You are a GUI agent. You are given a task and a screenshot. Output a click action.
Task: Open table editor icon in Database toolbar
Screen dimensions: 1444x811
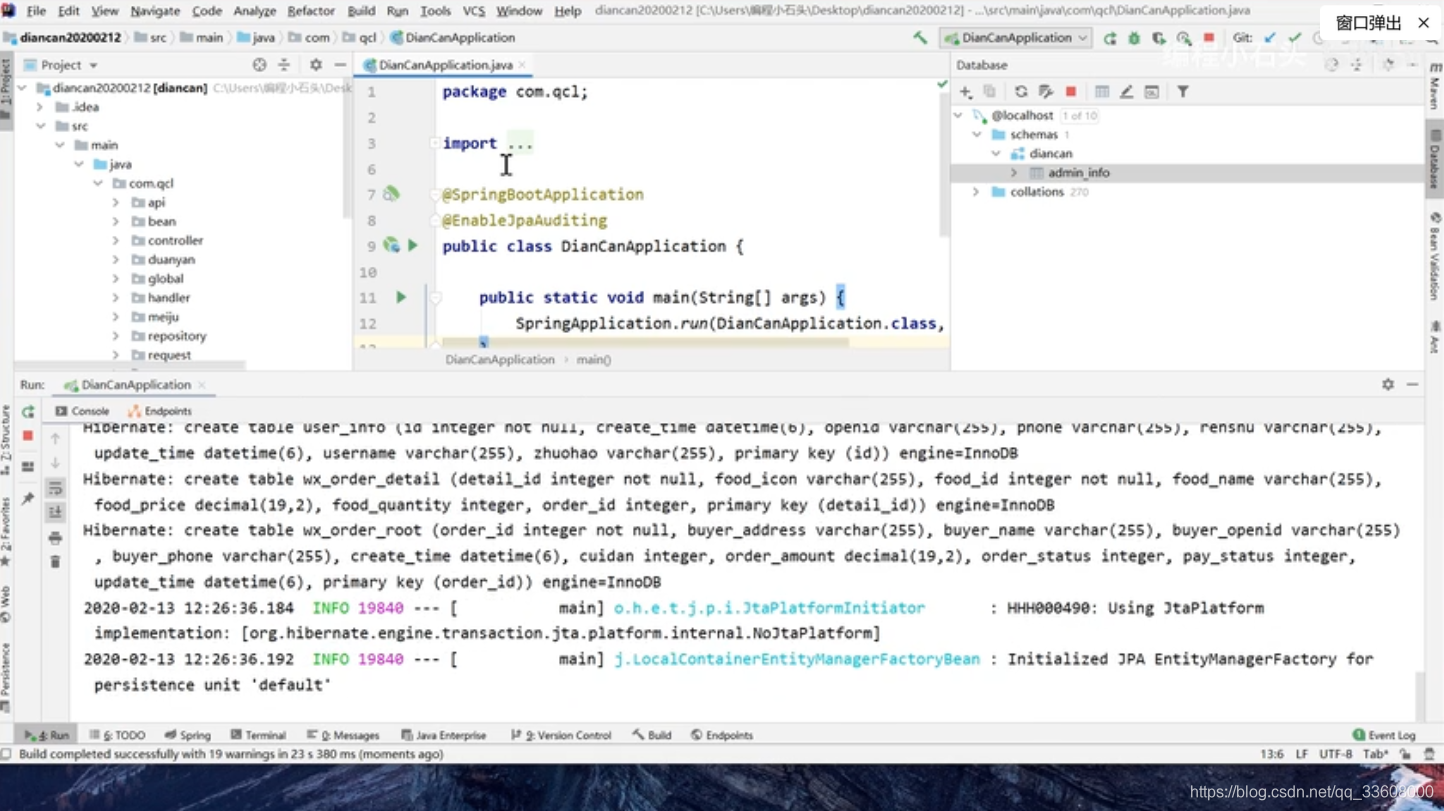[1102, 92]
